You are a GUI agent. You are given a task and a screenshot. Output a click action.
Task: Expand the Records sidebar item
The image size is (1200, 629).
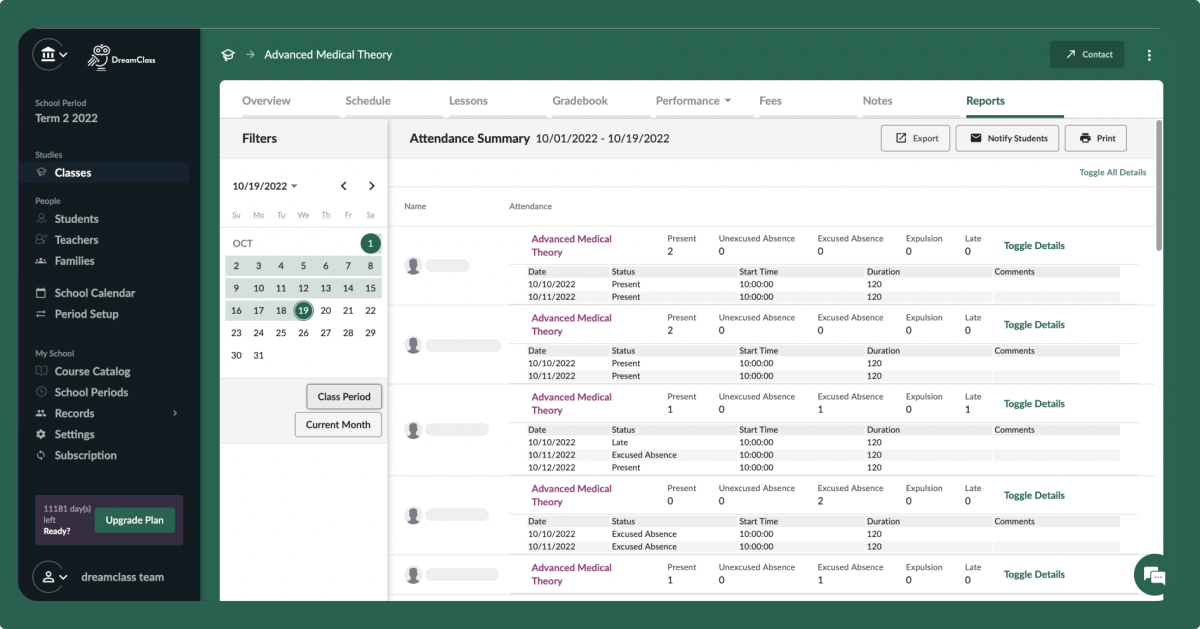coord(73,413)
